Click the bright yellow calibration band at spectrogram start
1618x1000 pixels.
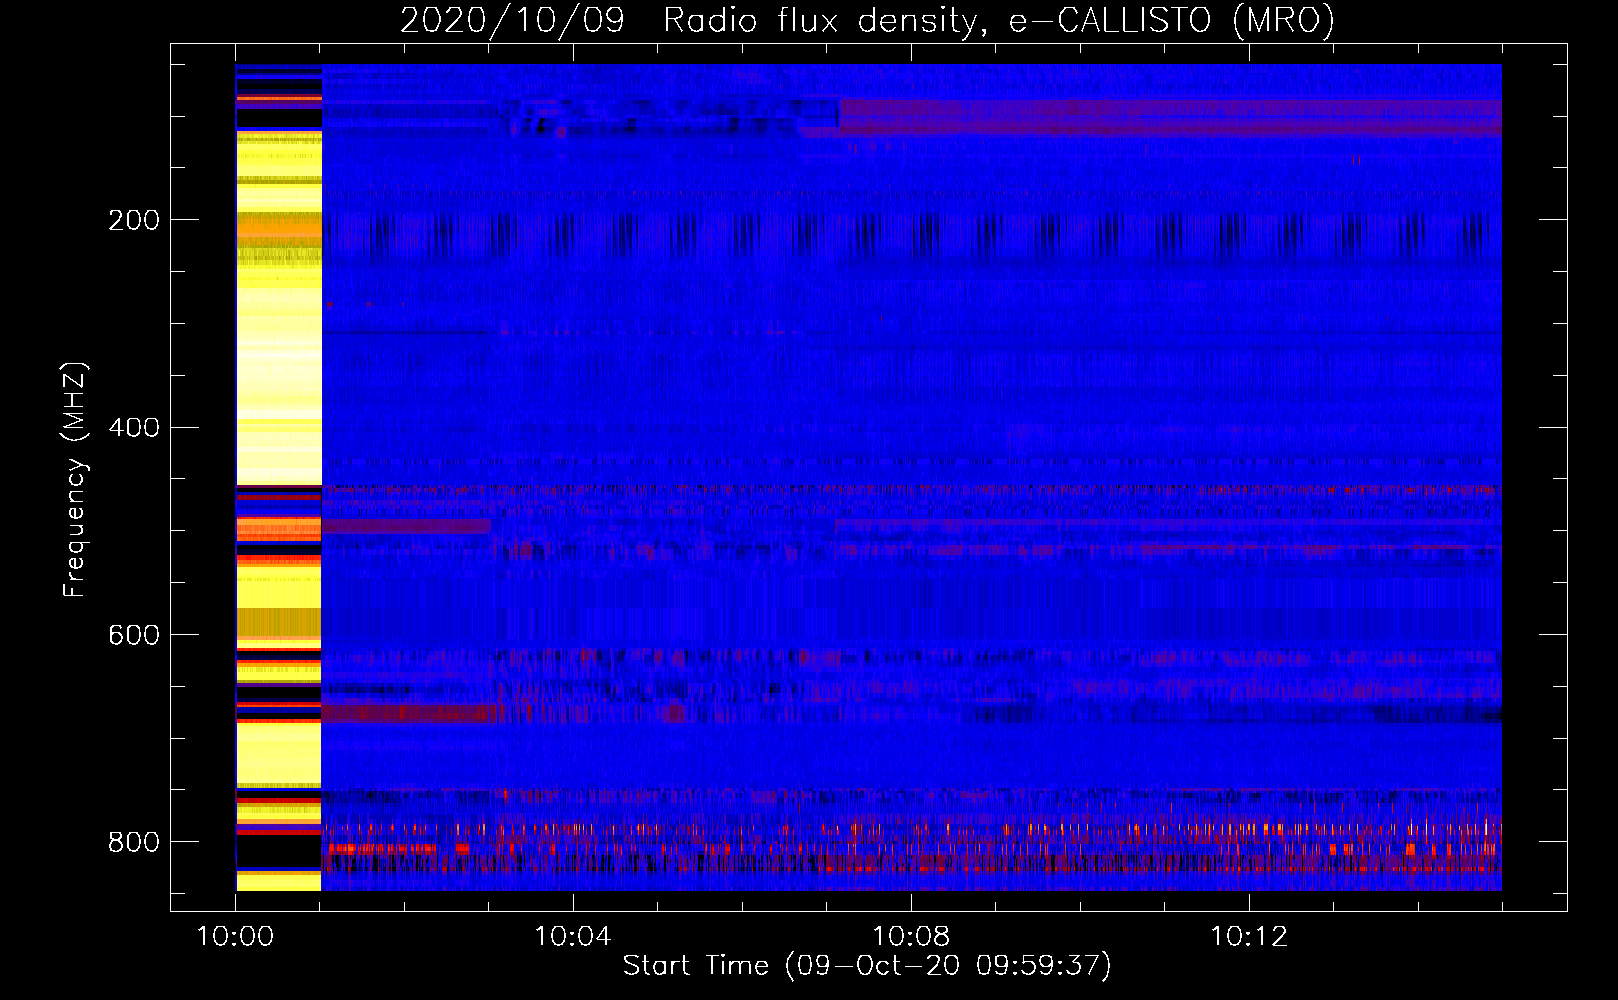point(279,478)
